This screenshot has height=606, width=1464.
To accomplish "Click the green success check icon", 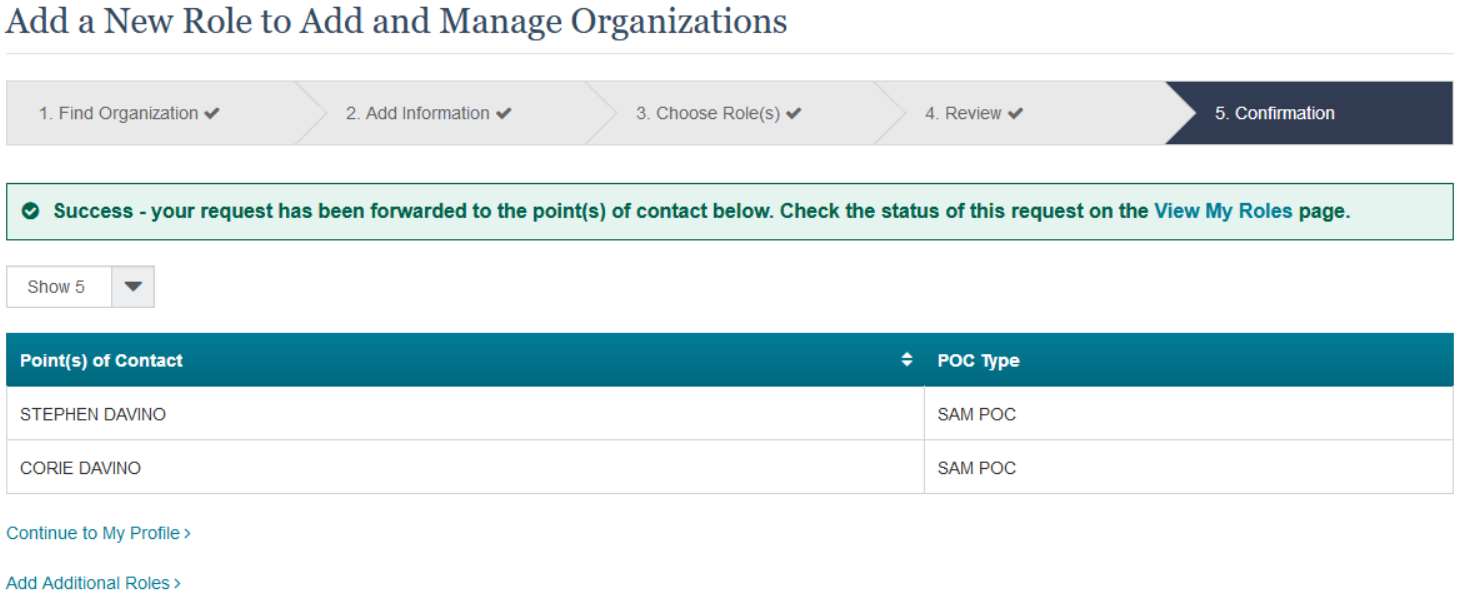I will tap(31, 212).
